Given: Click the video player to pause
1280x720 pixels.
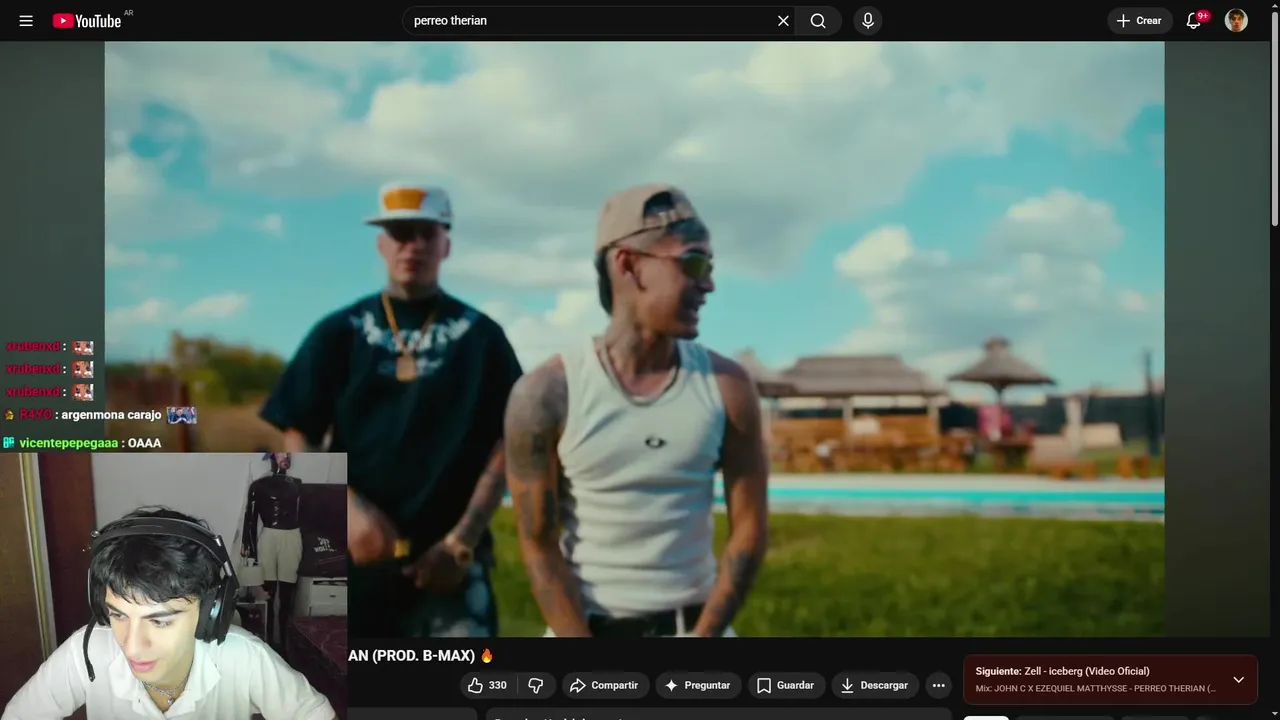Looking at the screenshot, I should click(x=634, y=338).
